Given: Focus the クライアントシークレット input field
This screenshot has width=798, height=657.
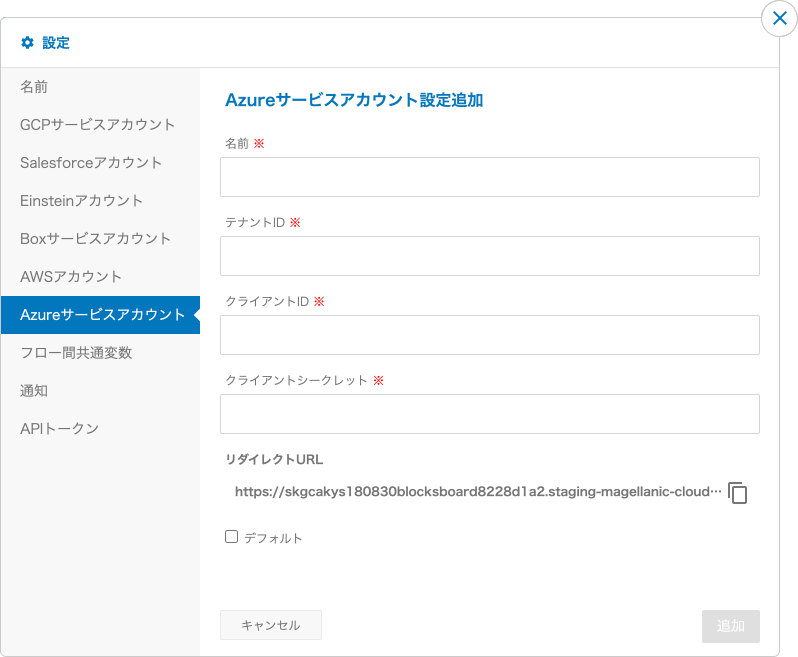Looking at the screenshot, I should [x=490, y=414].
